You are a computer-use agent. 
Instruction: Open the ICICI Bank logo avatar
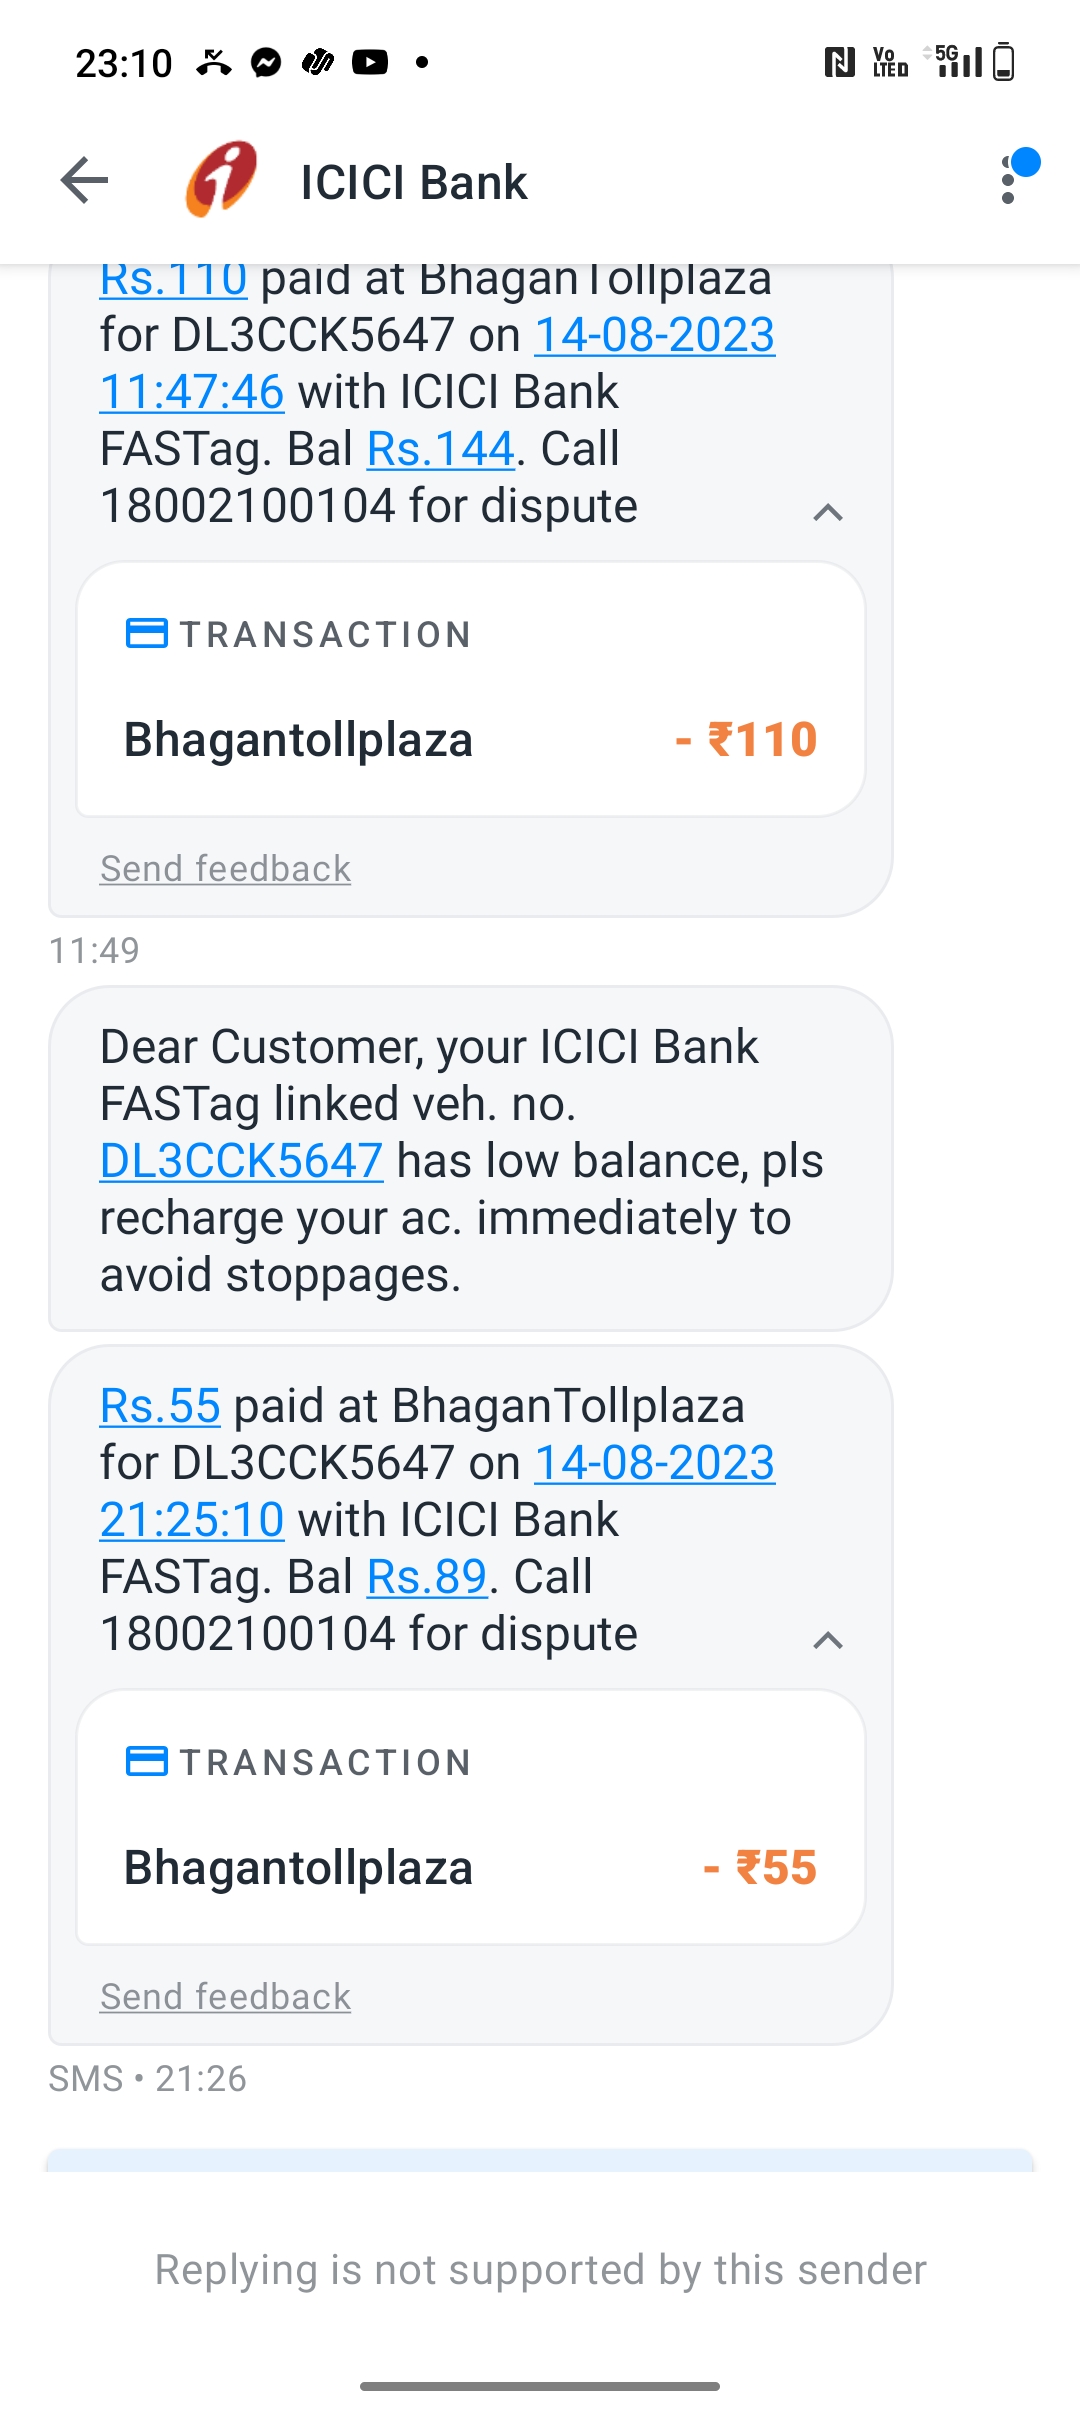pyautogui.click(x=222, y=180)
